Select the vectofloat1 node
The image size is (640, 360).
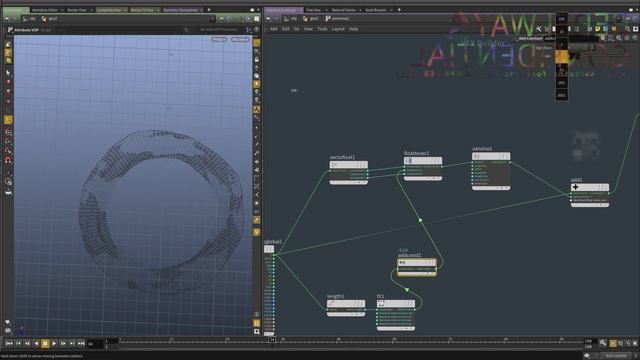coord(349,164)
